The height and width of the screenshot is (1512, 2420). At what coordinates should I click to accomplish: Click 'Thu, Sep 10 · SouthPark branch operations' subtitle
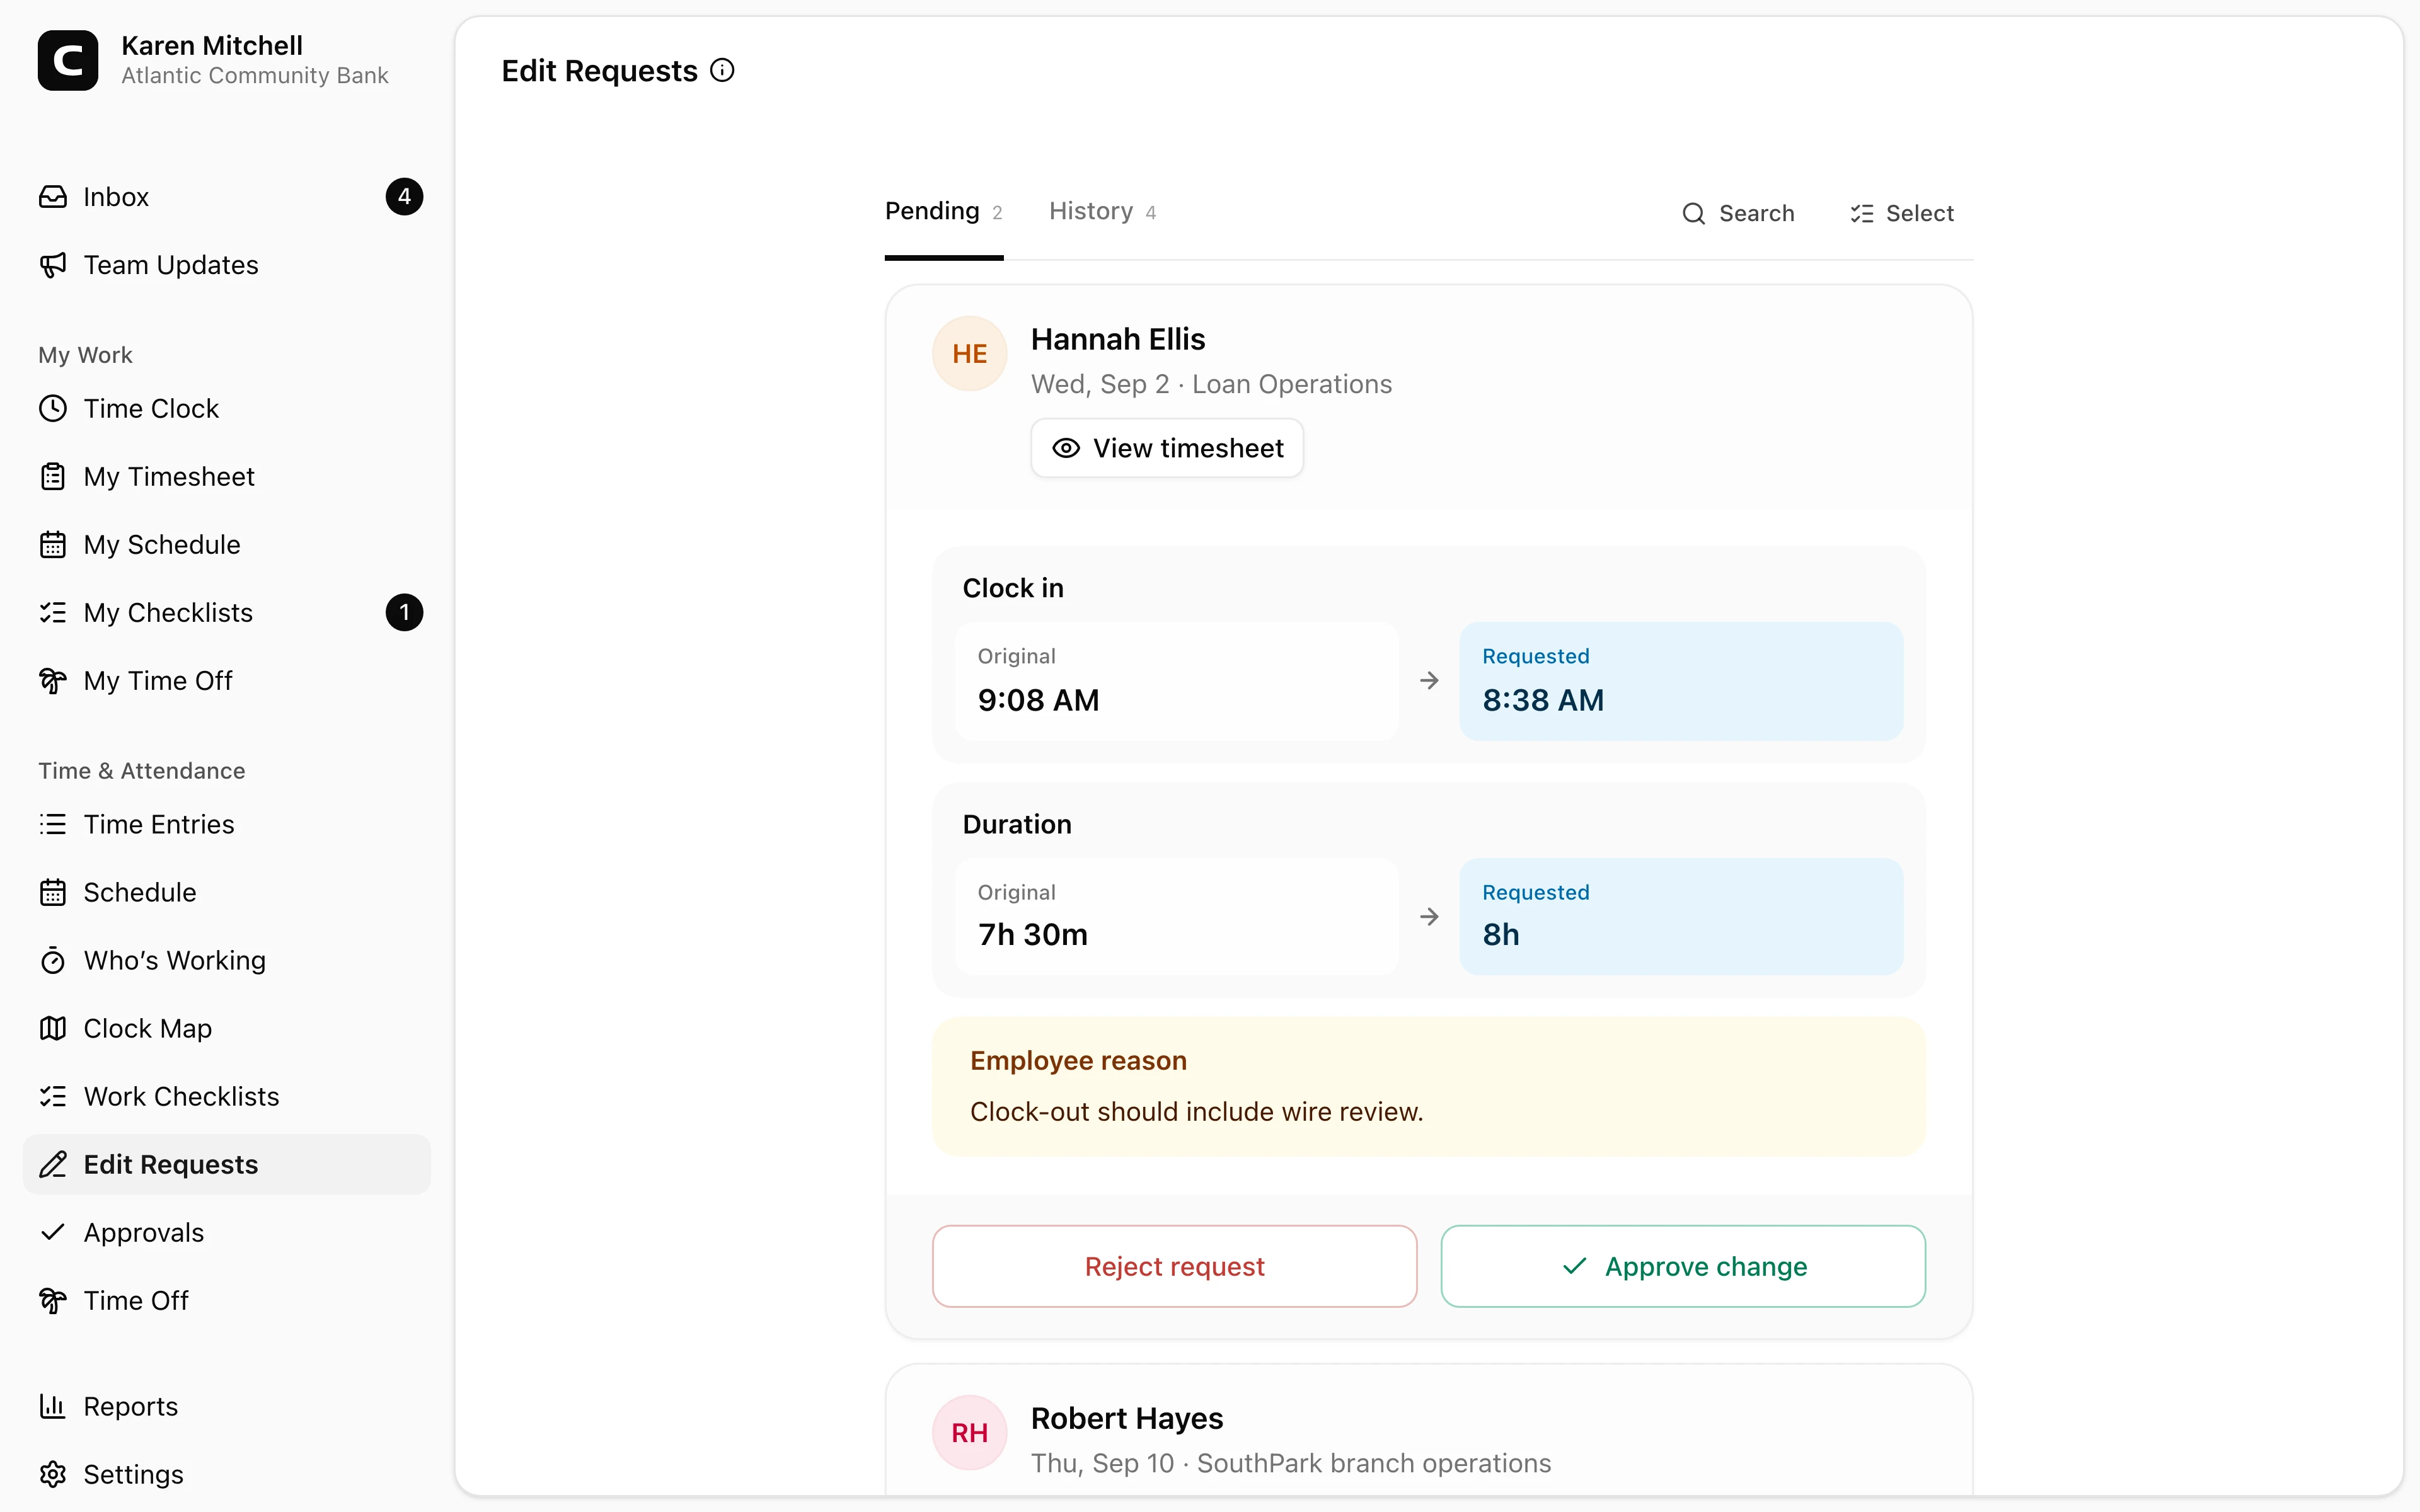click(1291, 1463)
